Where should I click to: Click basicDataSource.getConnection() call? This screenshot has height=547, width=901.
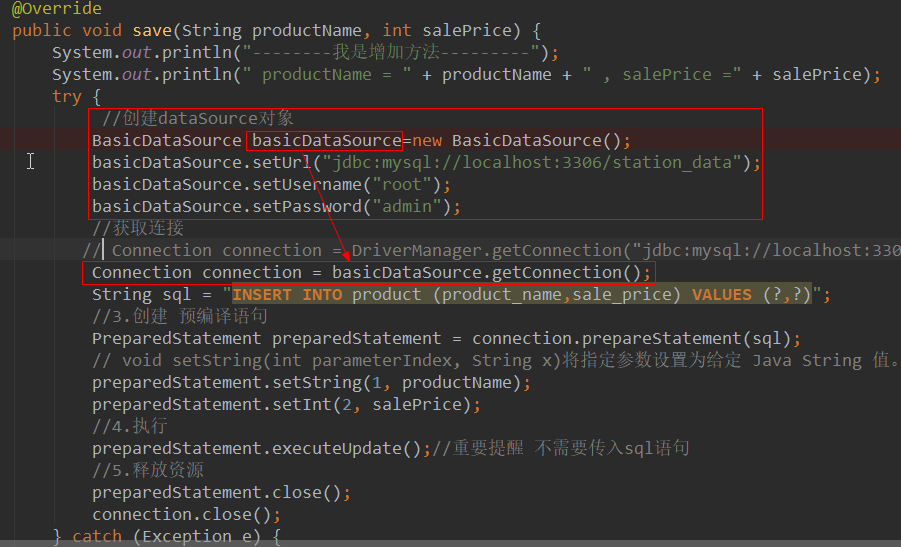click(x=487, y=272)
